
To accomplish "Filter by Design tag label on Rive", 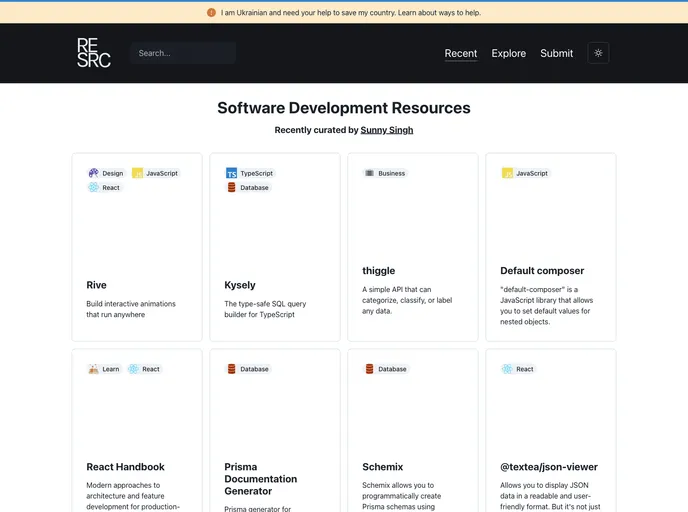I will 113,173.
